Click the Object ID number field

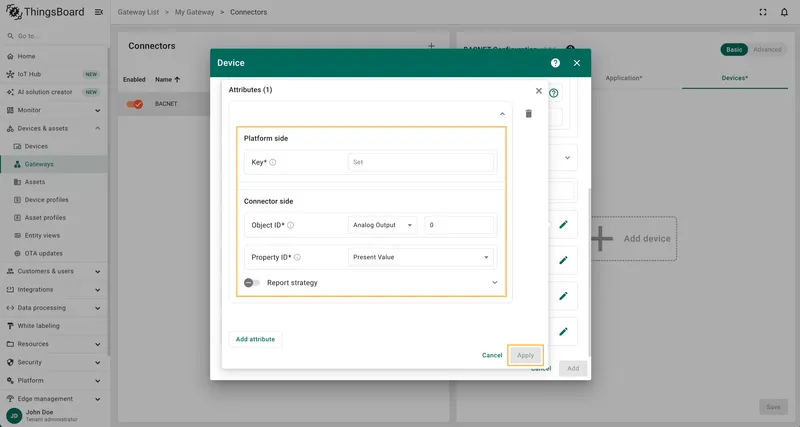pos(459,225)
